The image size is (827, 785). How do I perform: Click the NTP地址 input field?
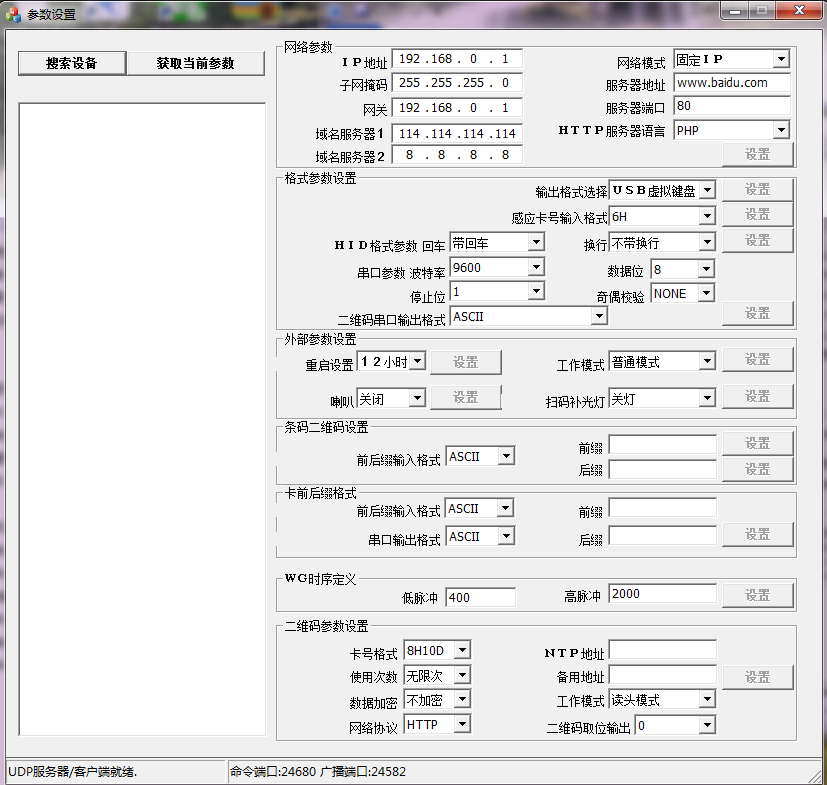(x=662, y=651)
